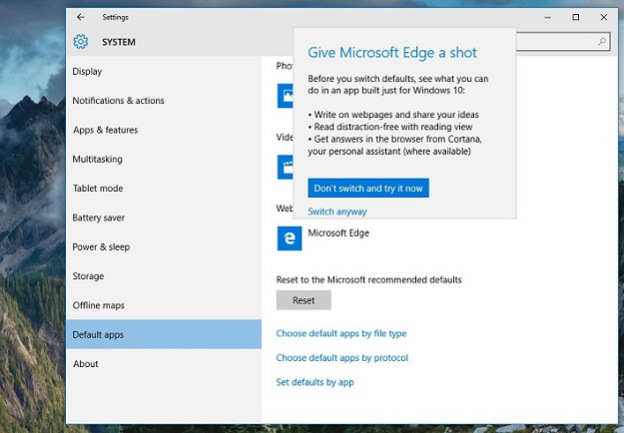624x433 pixels.
Task: Open Offline maps settings
Action: click(98, 305)
